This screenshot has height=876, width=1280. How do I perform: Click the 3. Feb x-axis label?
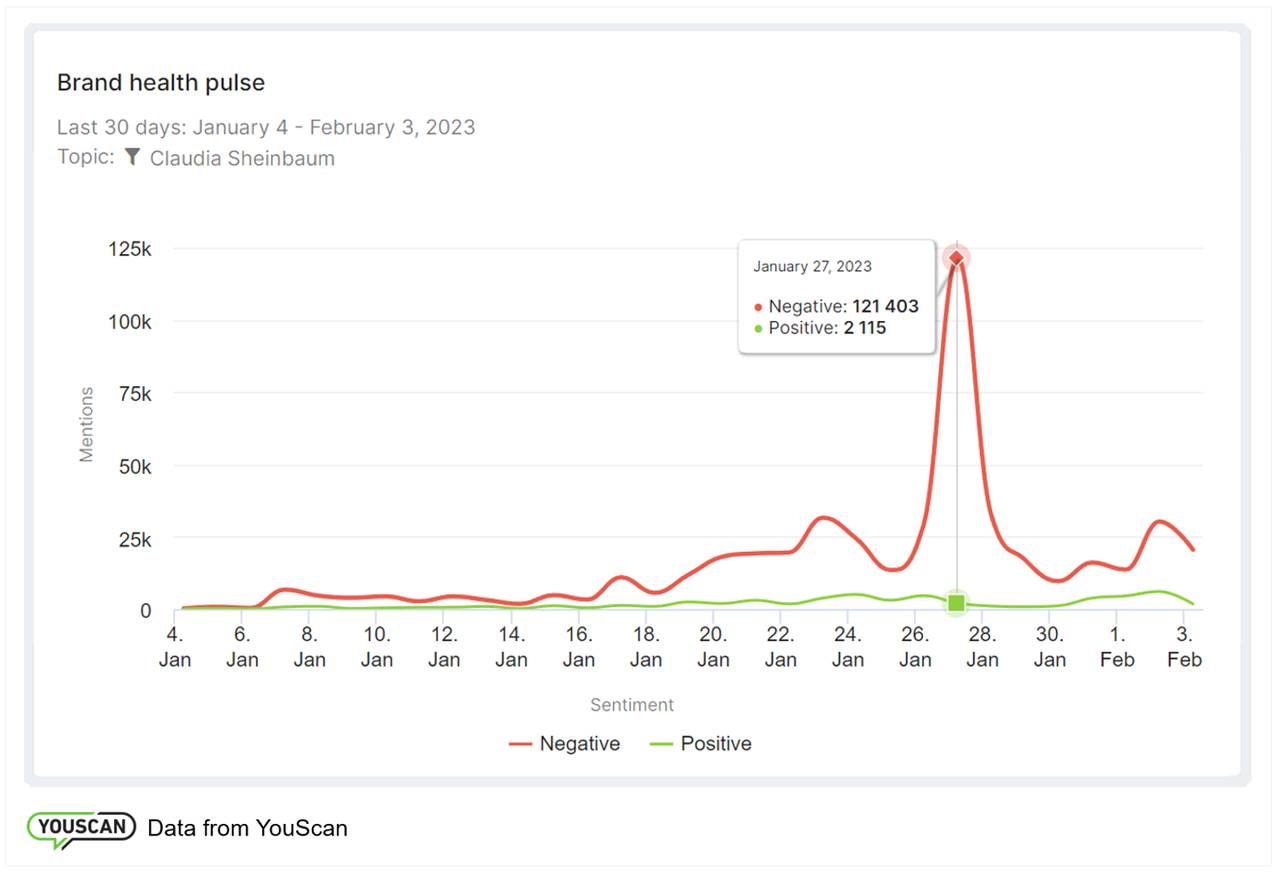1184,646
